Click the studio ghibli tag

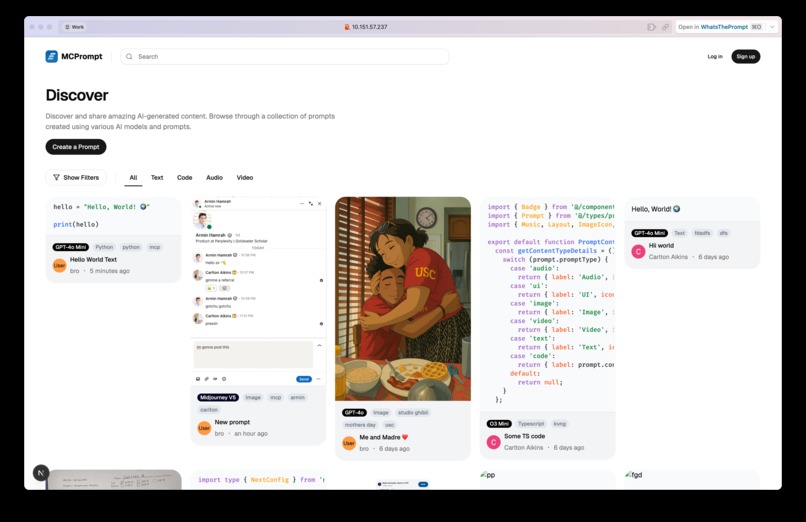point(413,413)
